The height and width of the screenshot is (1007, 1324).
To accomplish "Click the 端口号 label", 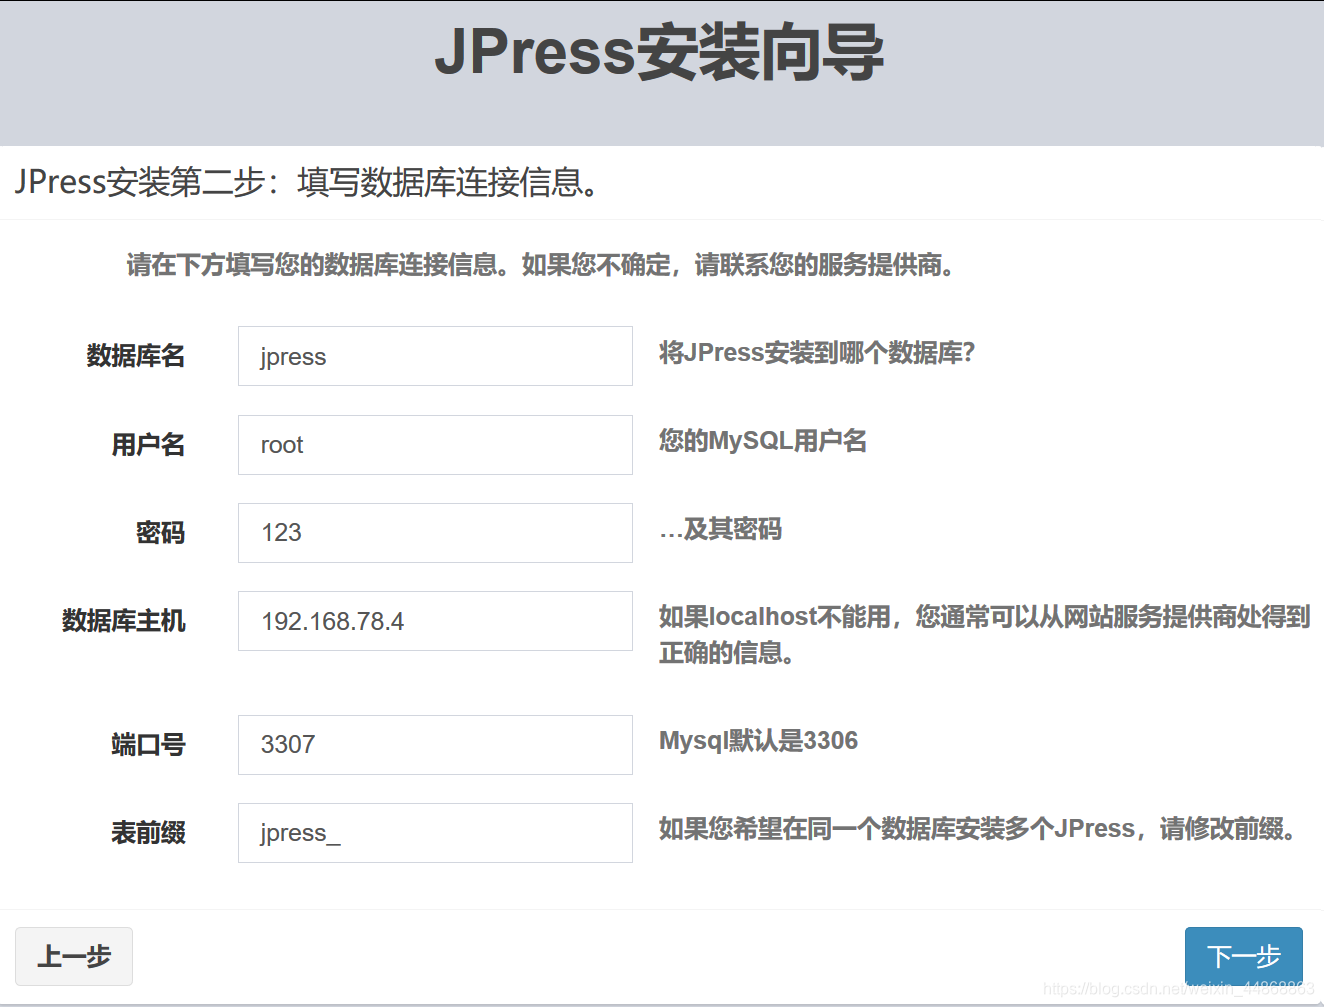I will (148, 745).
